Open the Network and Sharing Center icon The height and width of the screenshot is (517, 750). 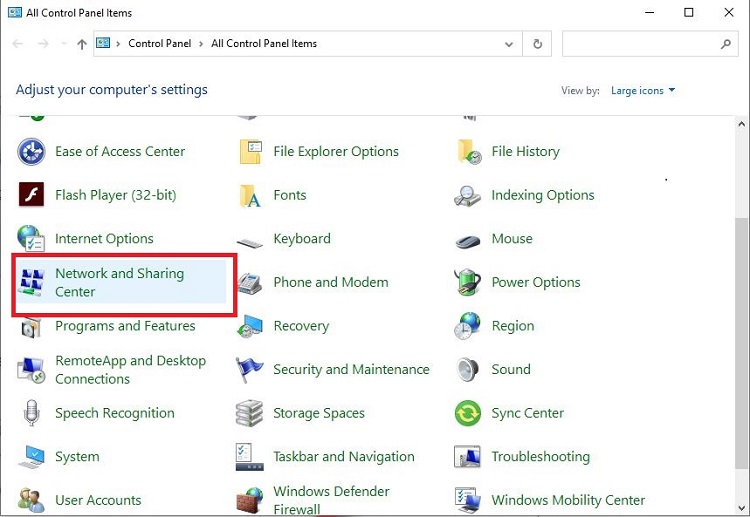31,282
